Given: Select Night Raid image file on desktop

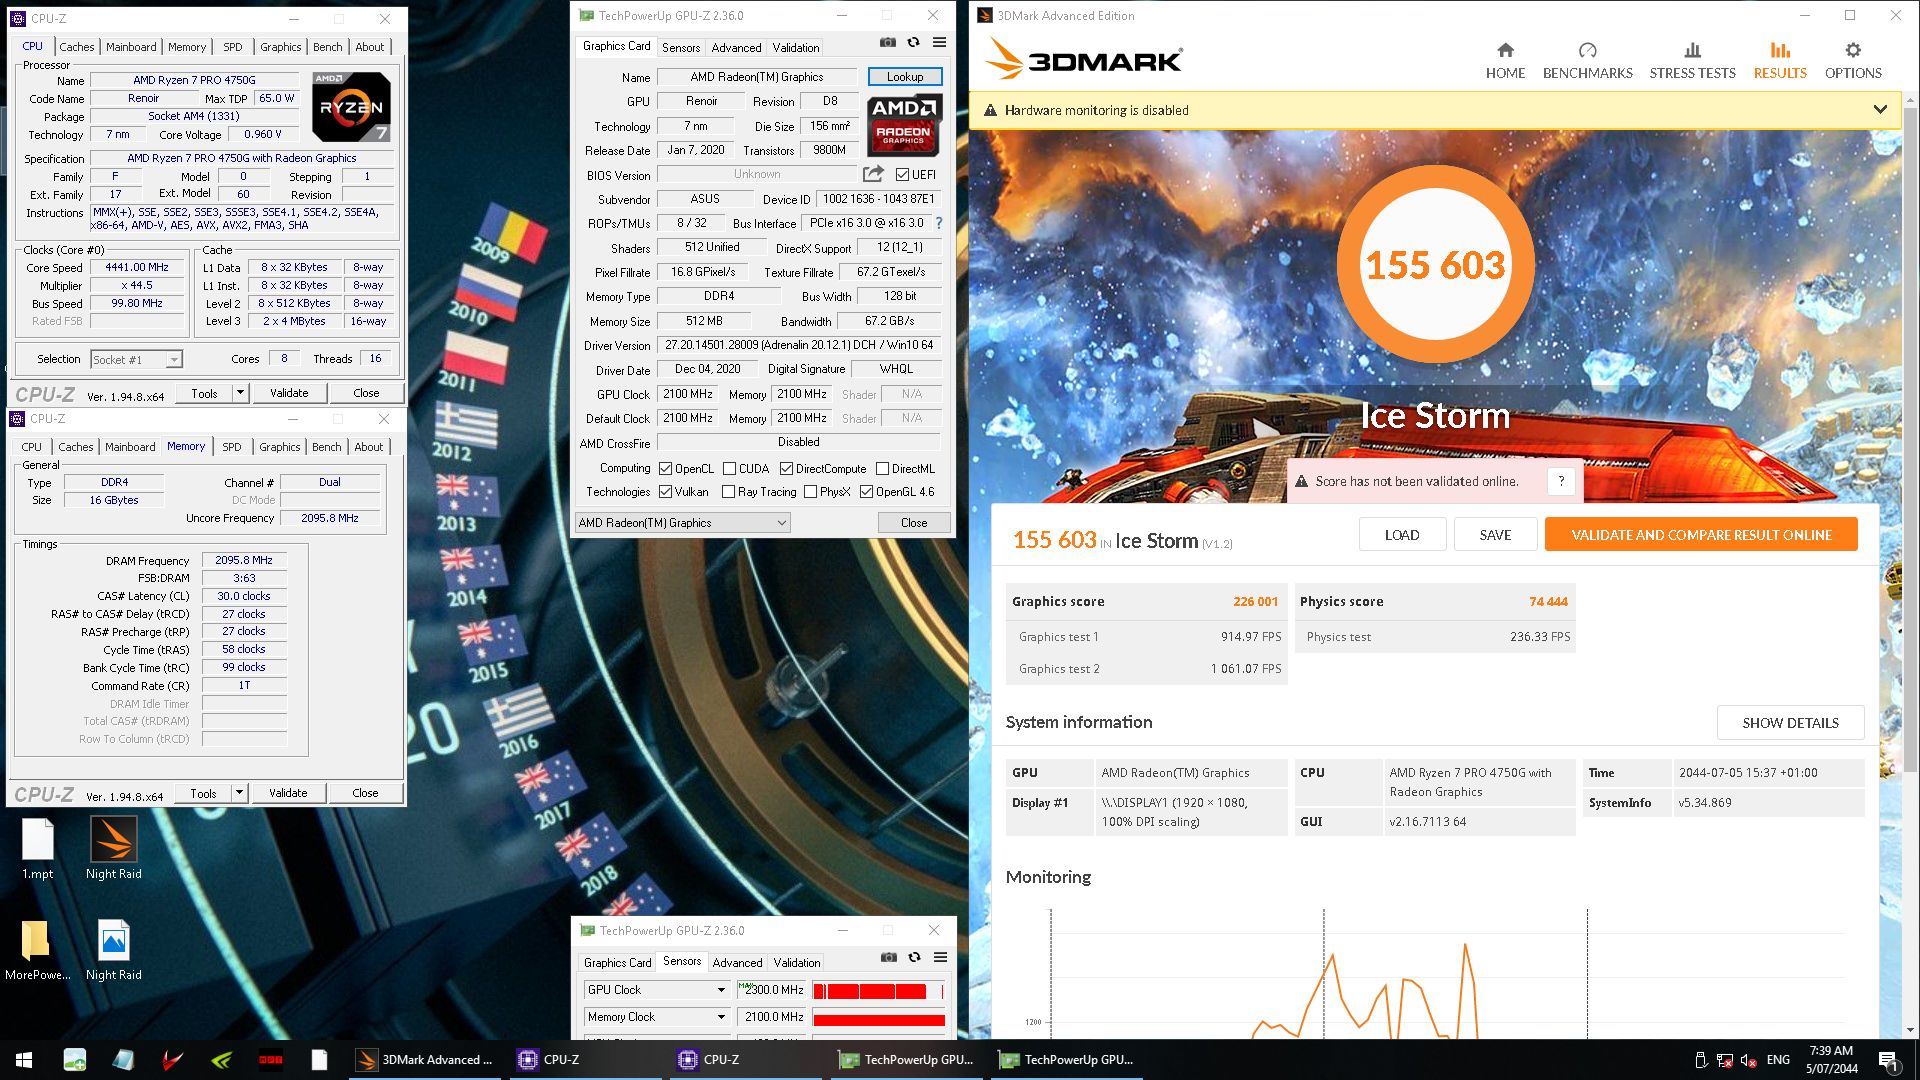Looking at the screenshot, I should (x=114, y=950).
